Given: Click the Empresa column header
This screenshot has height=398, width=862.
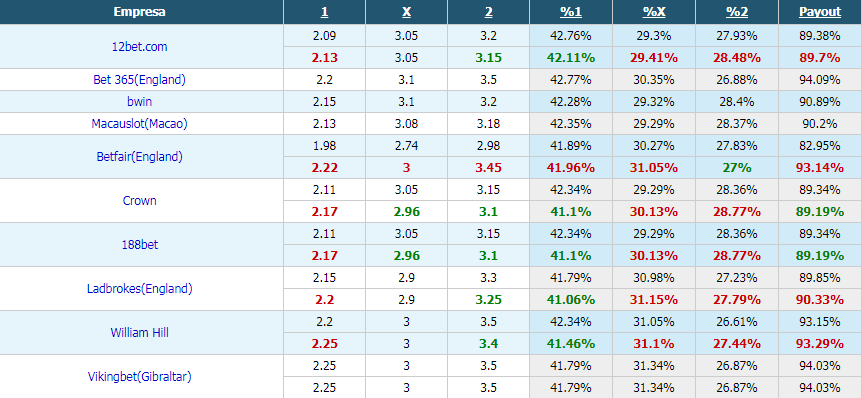Looking at the screenshot, I should click(140, 12).
